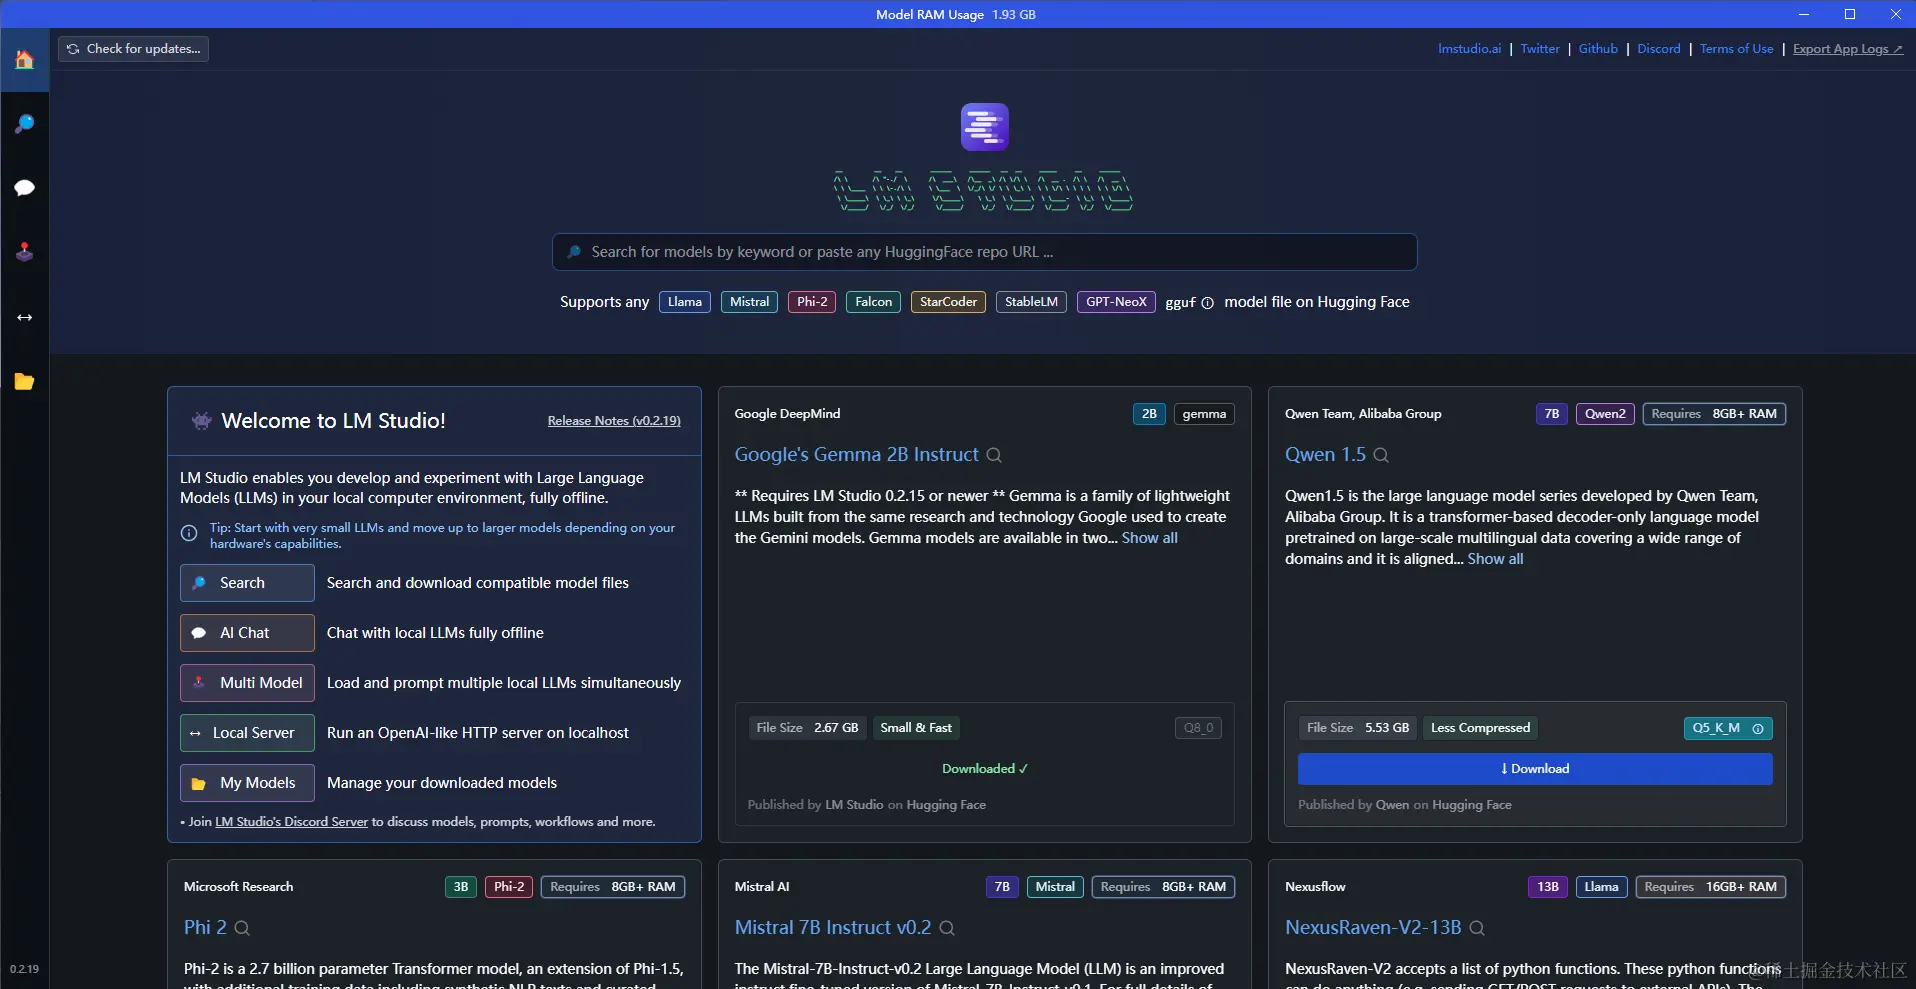This screenshot has height=989, width=1916.
Task: Open the Multi Model playground sidebar icon
Action: tap(24, 252)
